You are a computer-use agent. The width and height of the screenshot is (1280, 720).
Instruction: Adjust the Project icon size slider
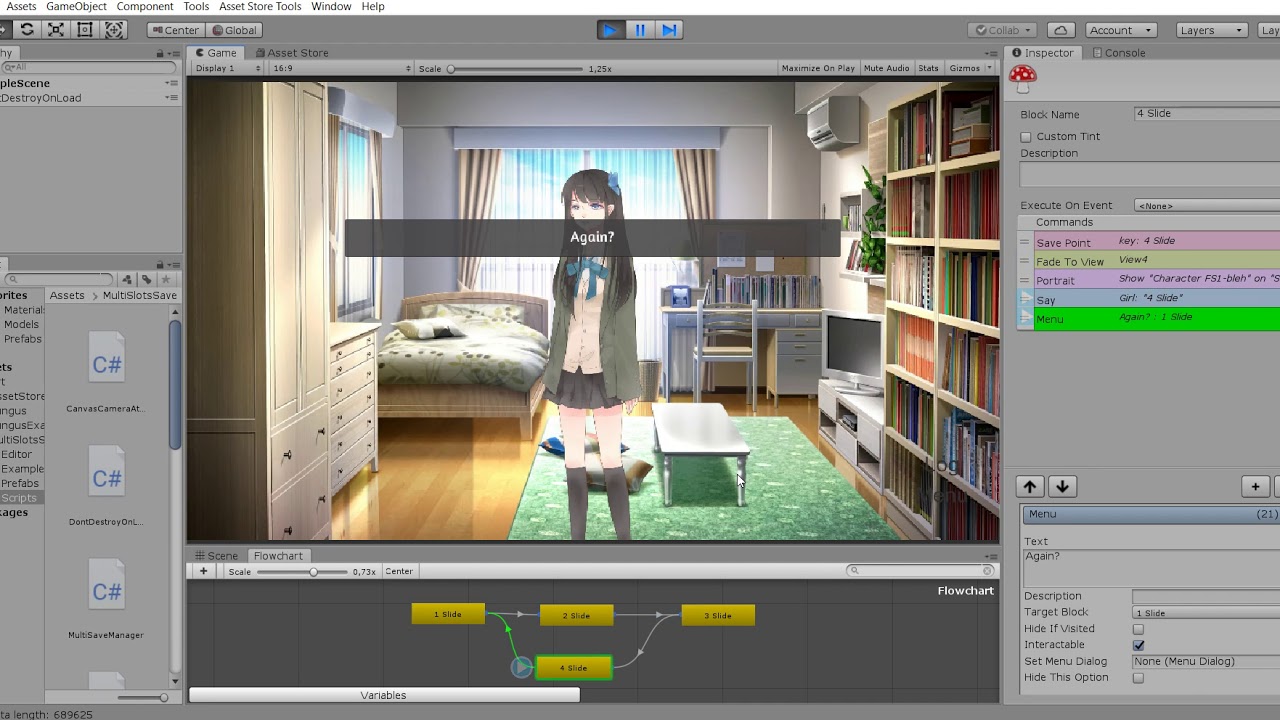coord(143,697)
